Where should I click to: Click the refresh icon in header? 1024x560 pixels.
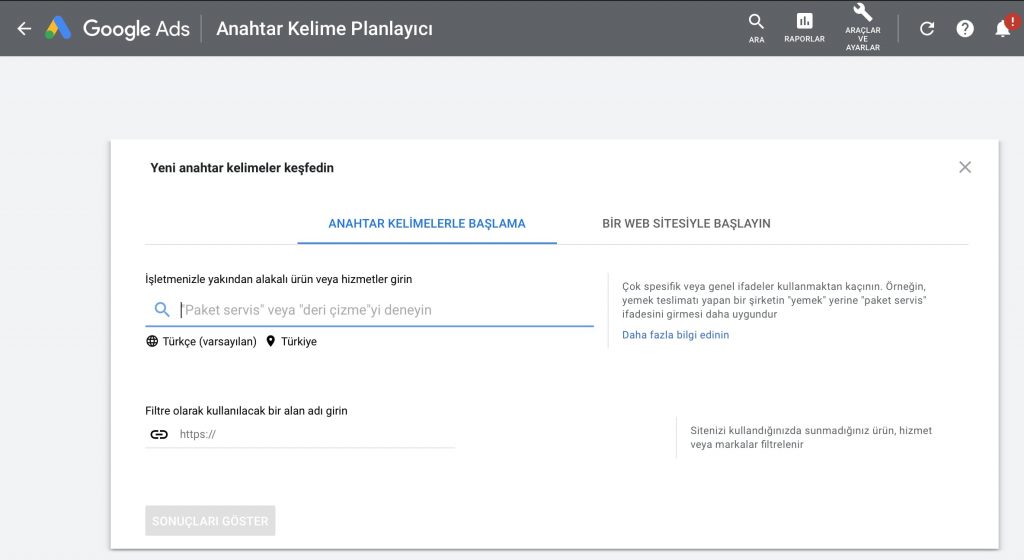(927, 29)
